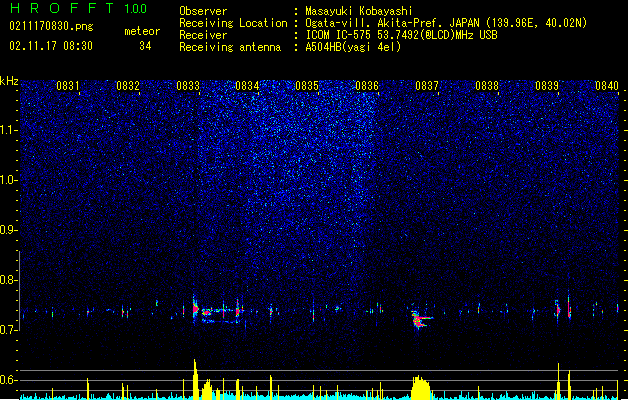629x400 pixels.
Task: Click the 0831 time marker
Action: coord(67,86)
